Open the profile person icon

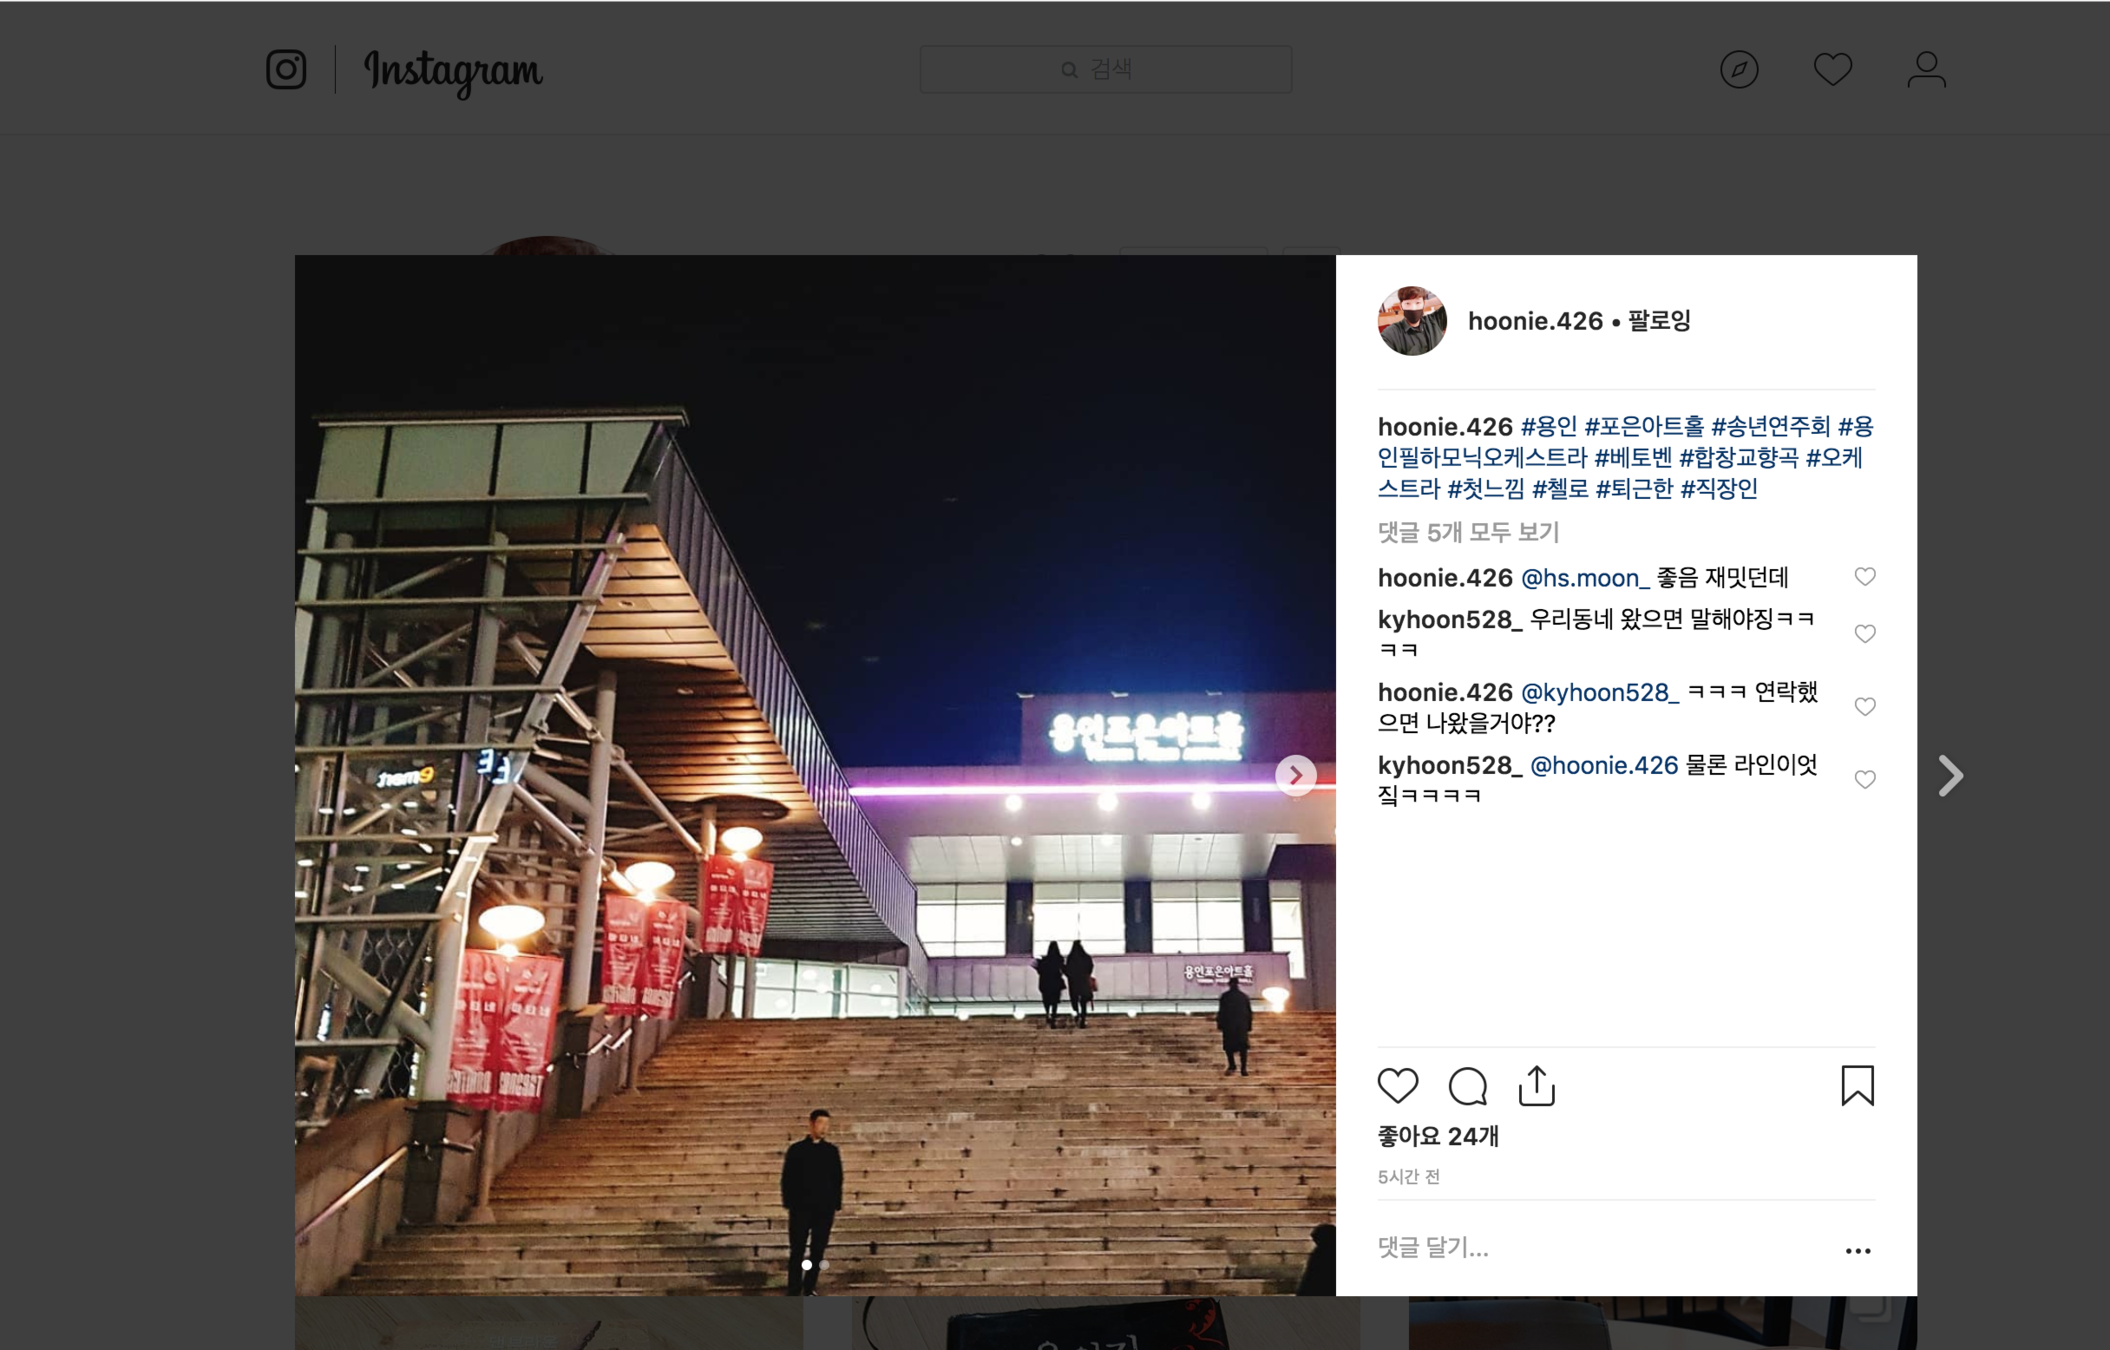tap(1926, 70)
